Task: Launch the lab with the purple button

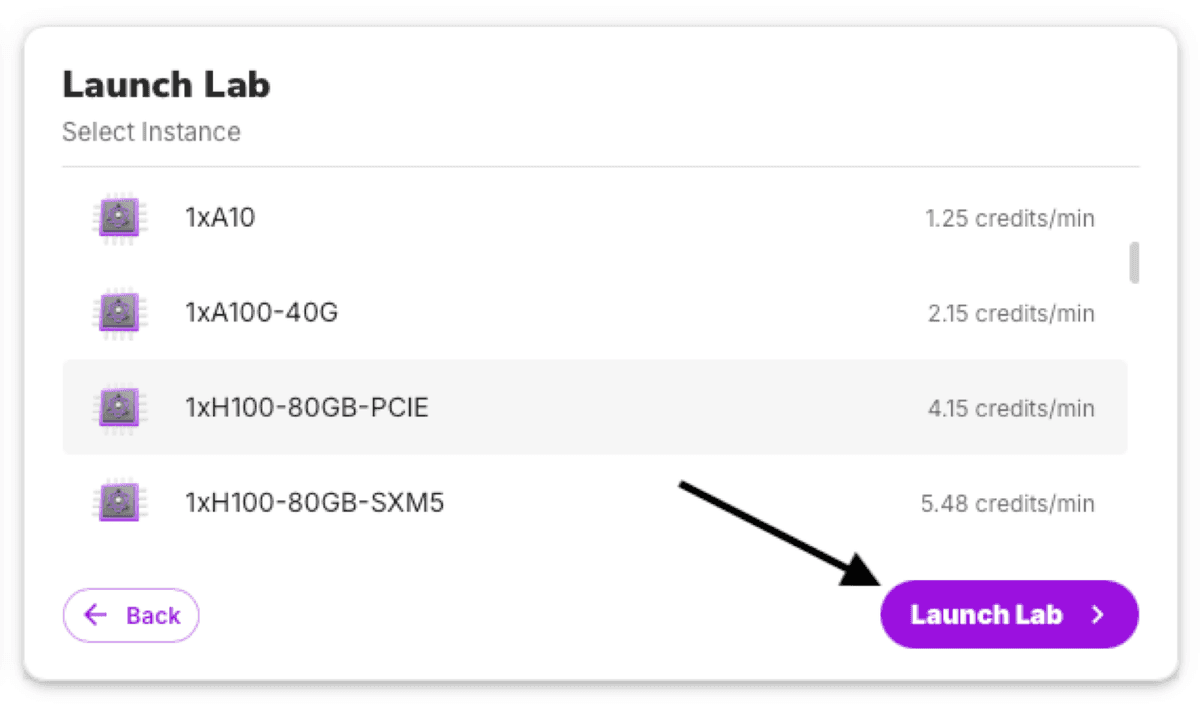Action: [1009, 614]
